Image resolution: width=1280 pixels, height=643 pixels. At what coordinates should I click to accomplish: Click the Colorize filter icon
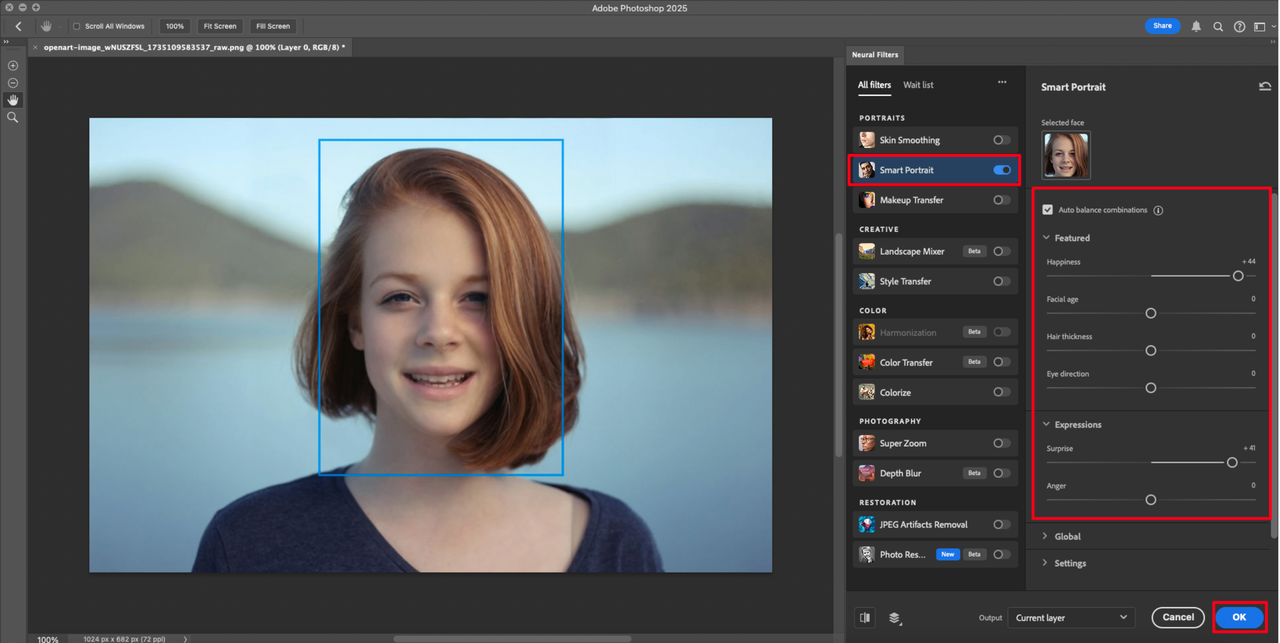point(867,392)
